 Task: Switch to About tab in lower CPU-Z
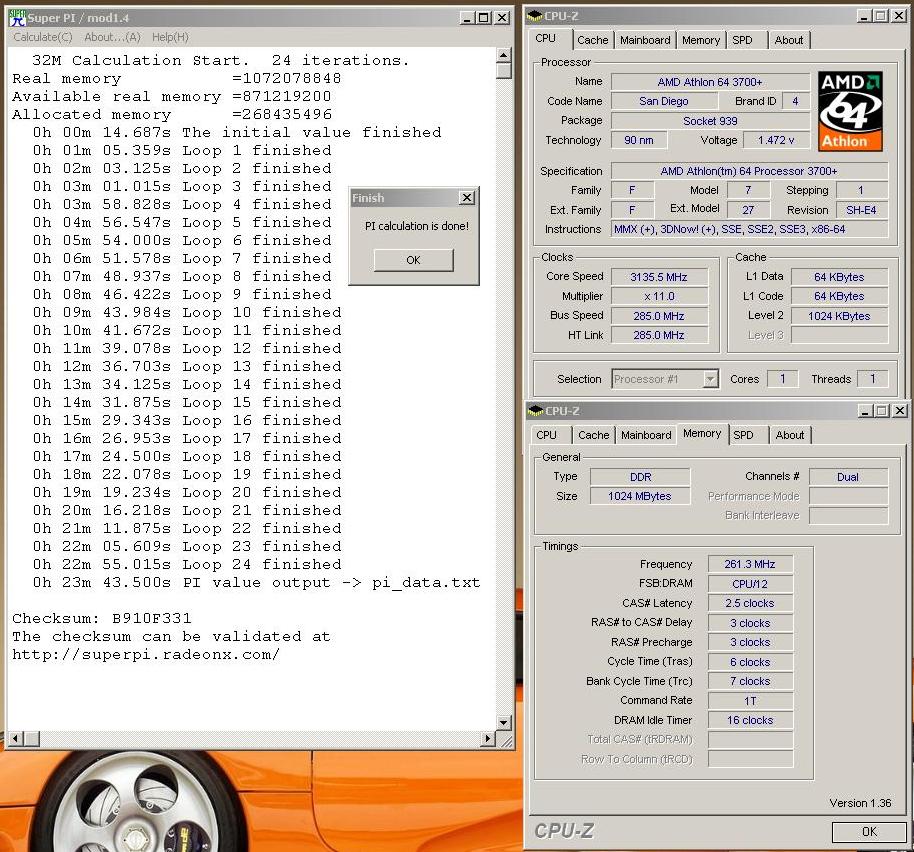tap(790, 435)
